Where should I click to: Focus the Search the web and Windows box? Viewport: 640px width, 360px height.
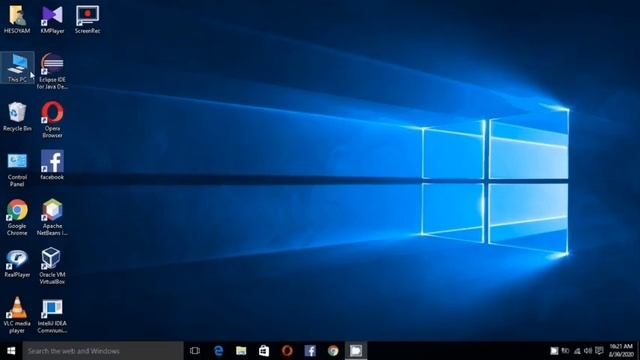point(103,351)
